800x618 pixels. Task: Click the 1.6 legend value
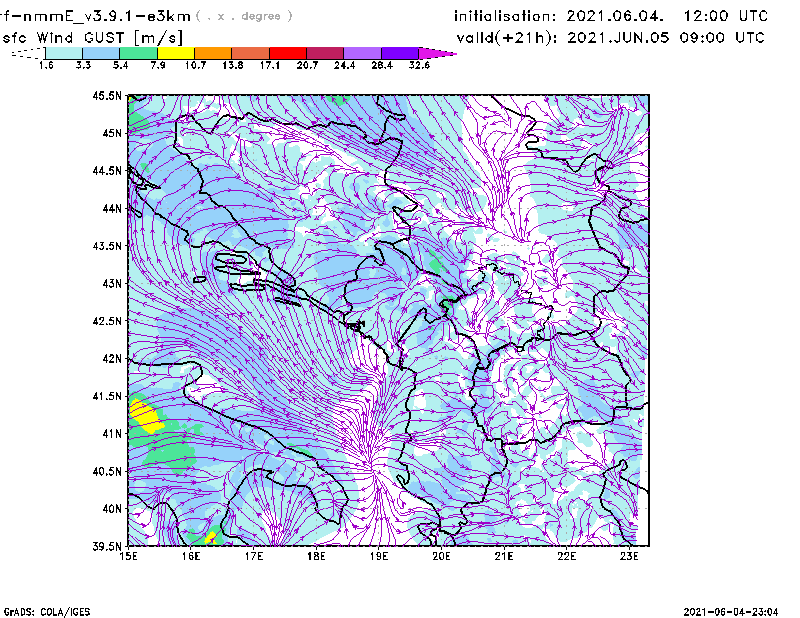click(x=46, y=65)
